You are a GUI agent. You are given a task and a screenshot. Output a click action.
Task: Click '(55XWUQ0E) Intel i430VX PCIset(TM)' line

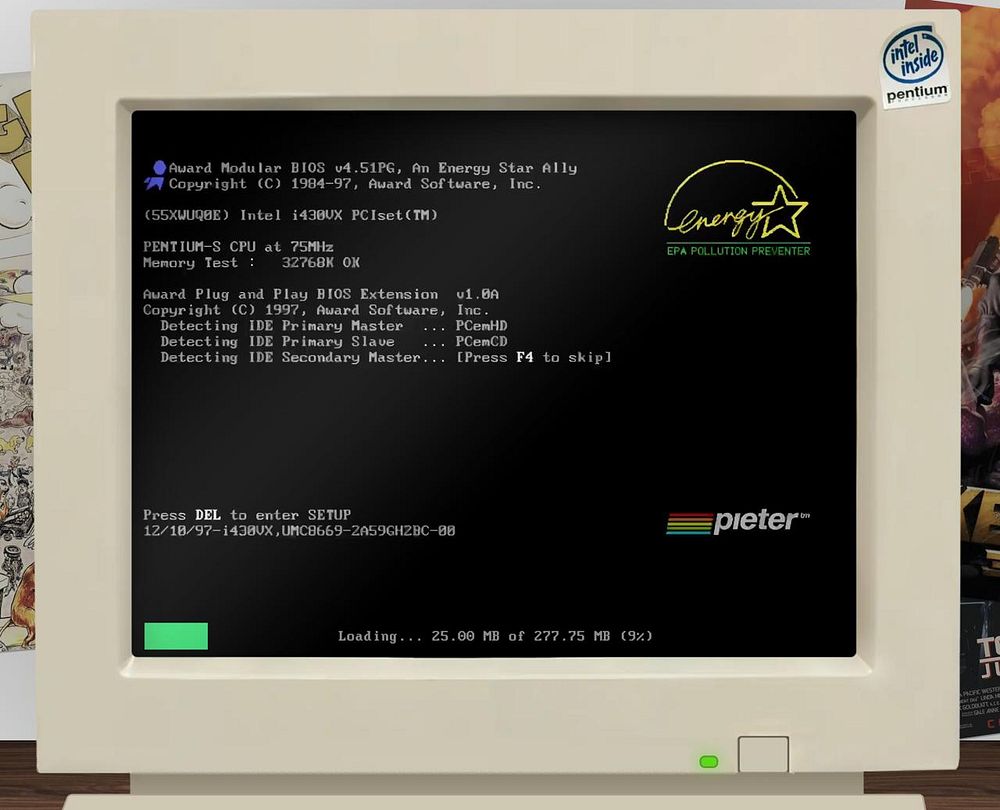click(x=291, y=215)
